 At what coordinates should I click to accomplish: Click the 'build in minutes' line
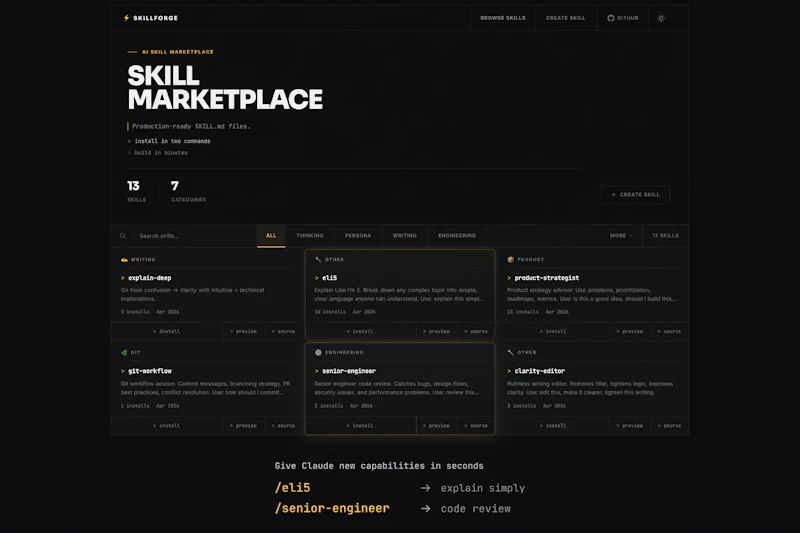point(161,153)
